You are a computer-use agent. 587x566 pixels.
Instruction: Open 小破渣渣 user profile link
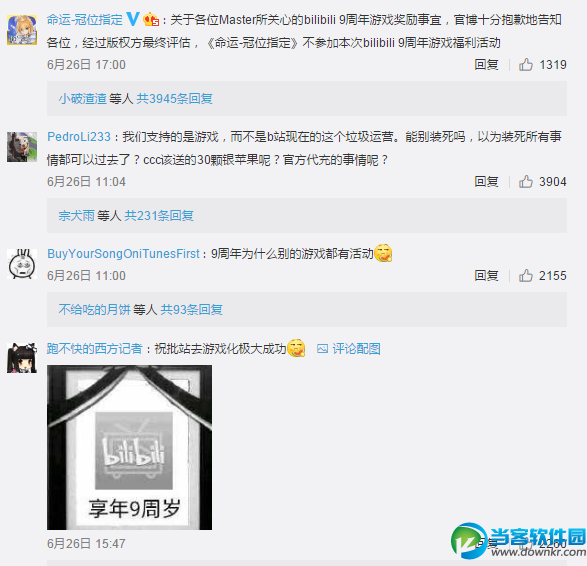tap(82, 99)
